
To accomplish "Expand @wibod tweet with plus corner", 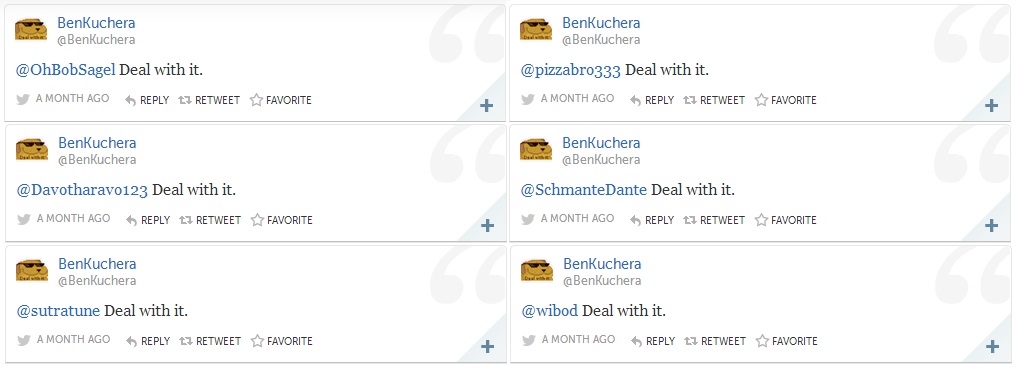I will (992, 347).
